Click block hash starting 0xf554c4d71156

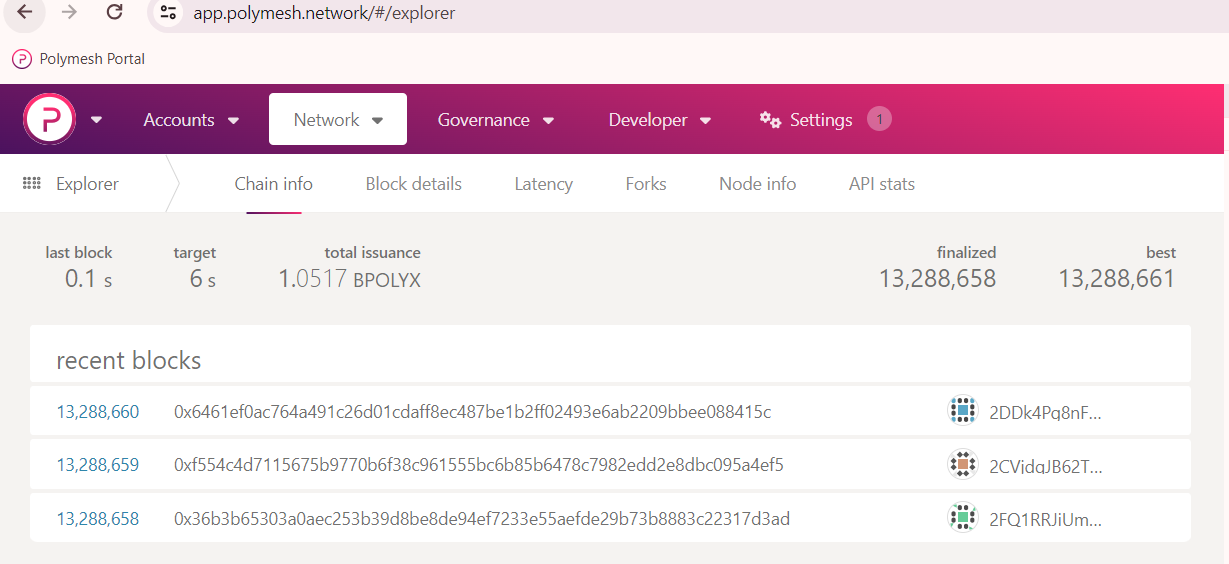point(479,465)
